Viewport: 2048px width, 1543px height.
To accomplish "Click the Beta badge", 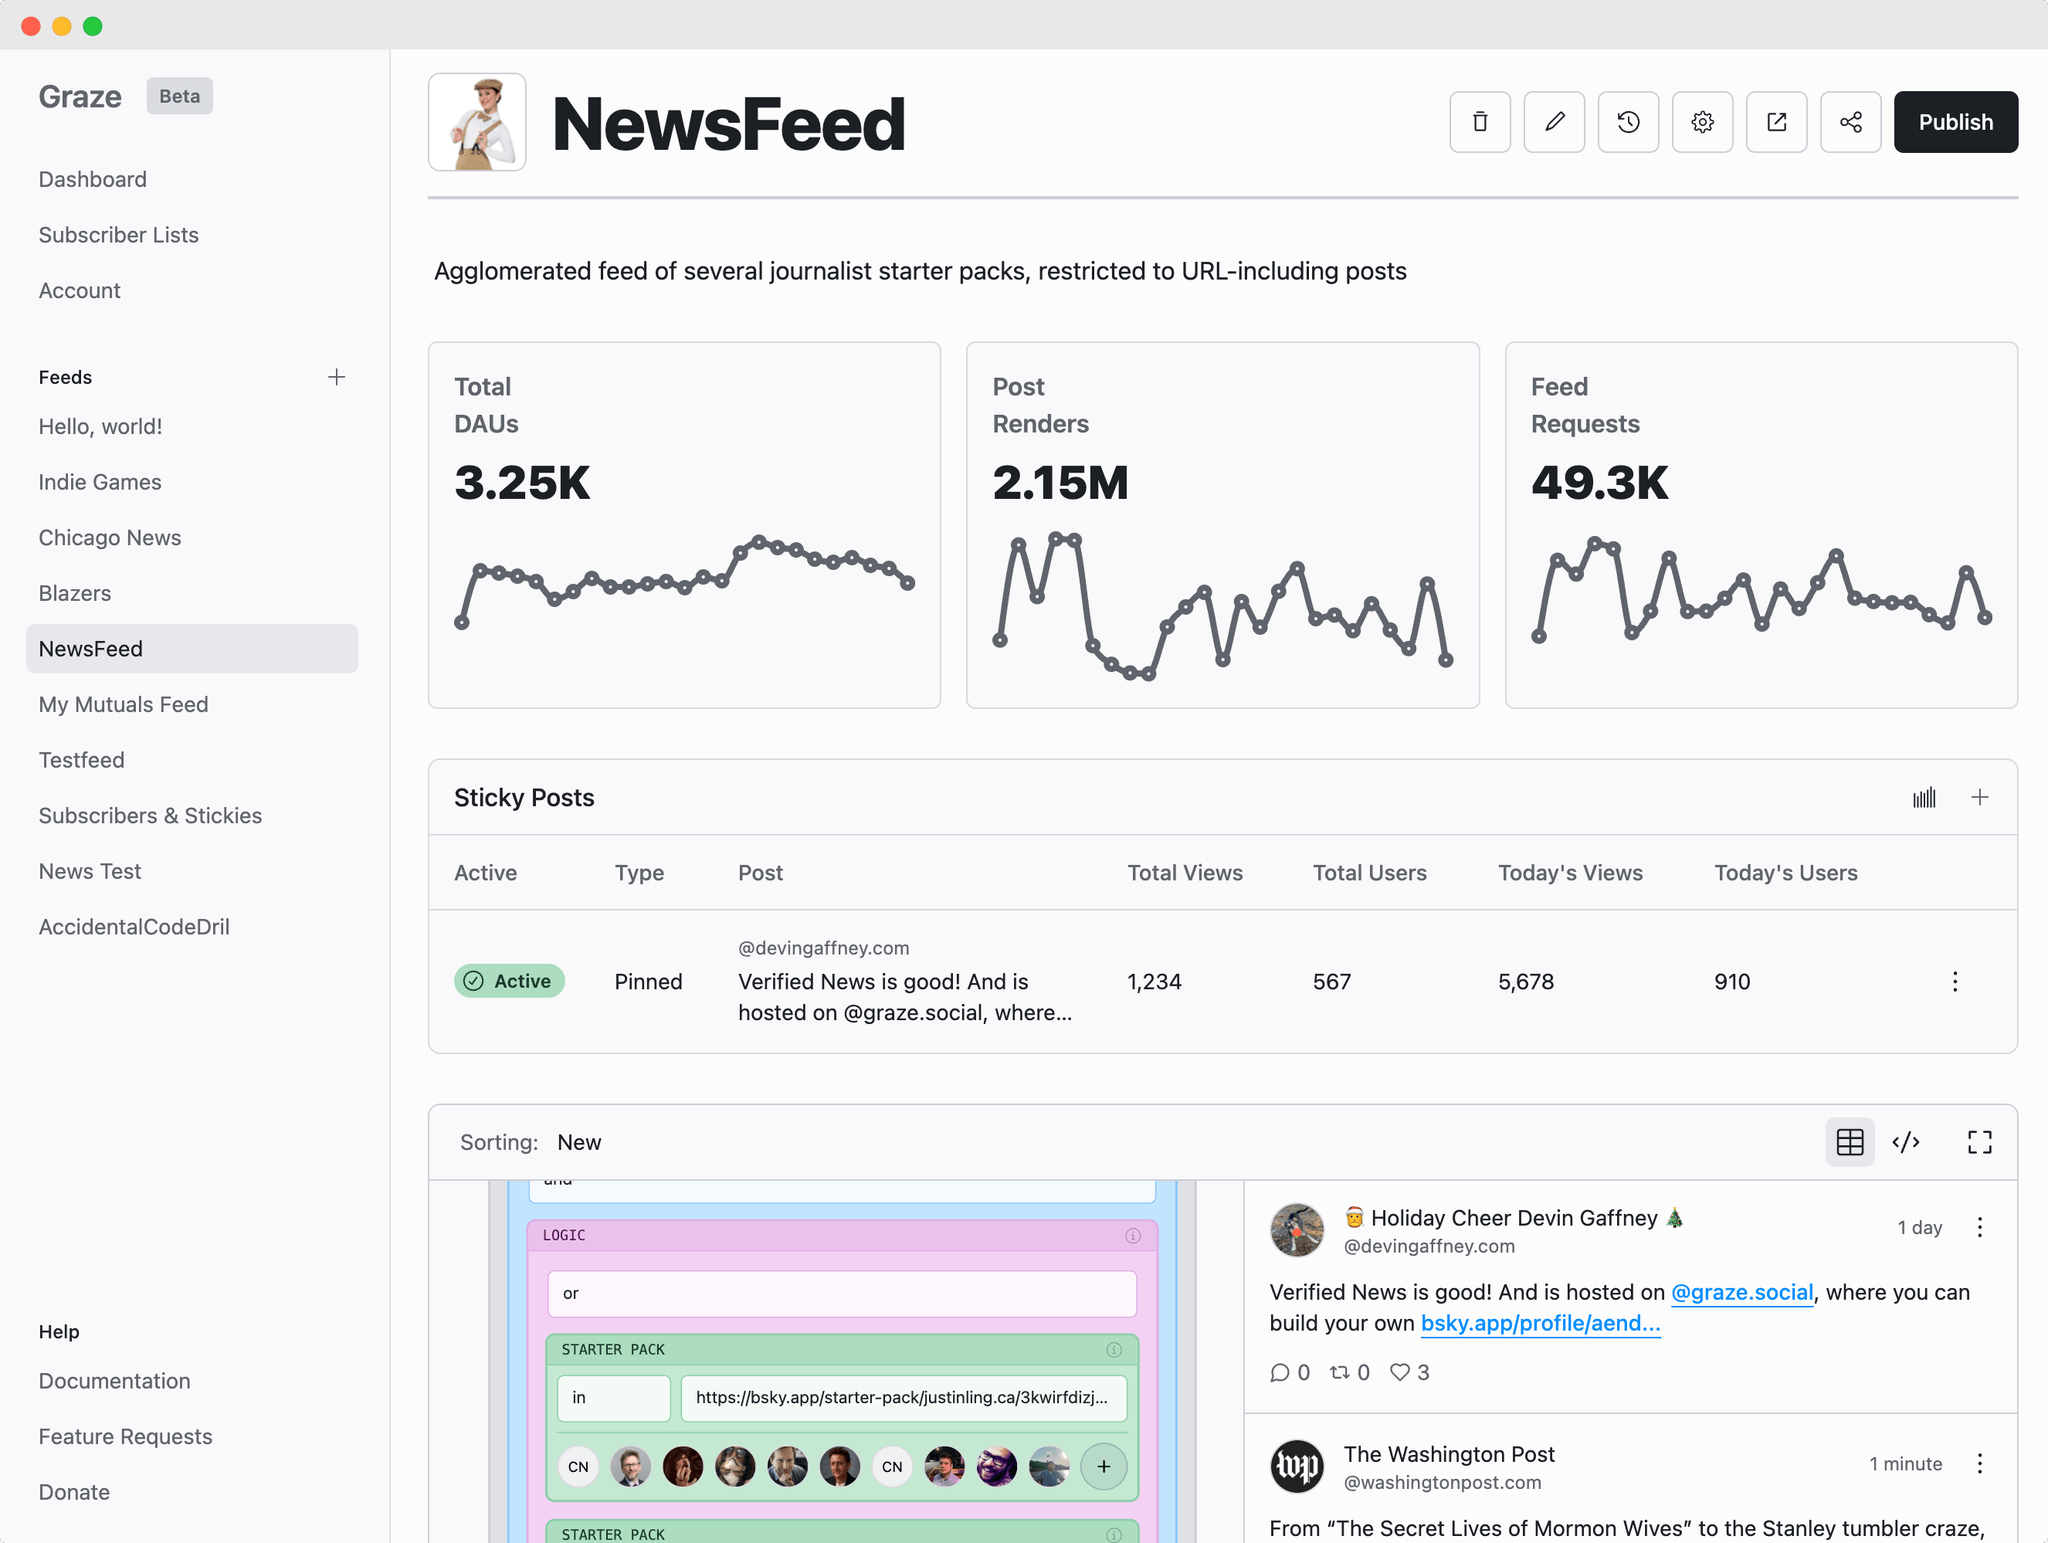I will [180, 96].
